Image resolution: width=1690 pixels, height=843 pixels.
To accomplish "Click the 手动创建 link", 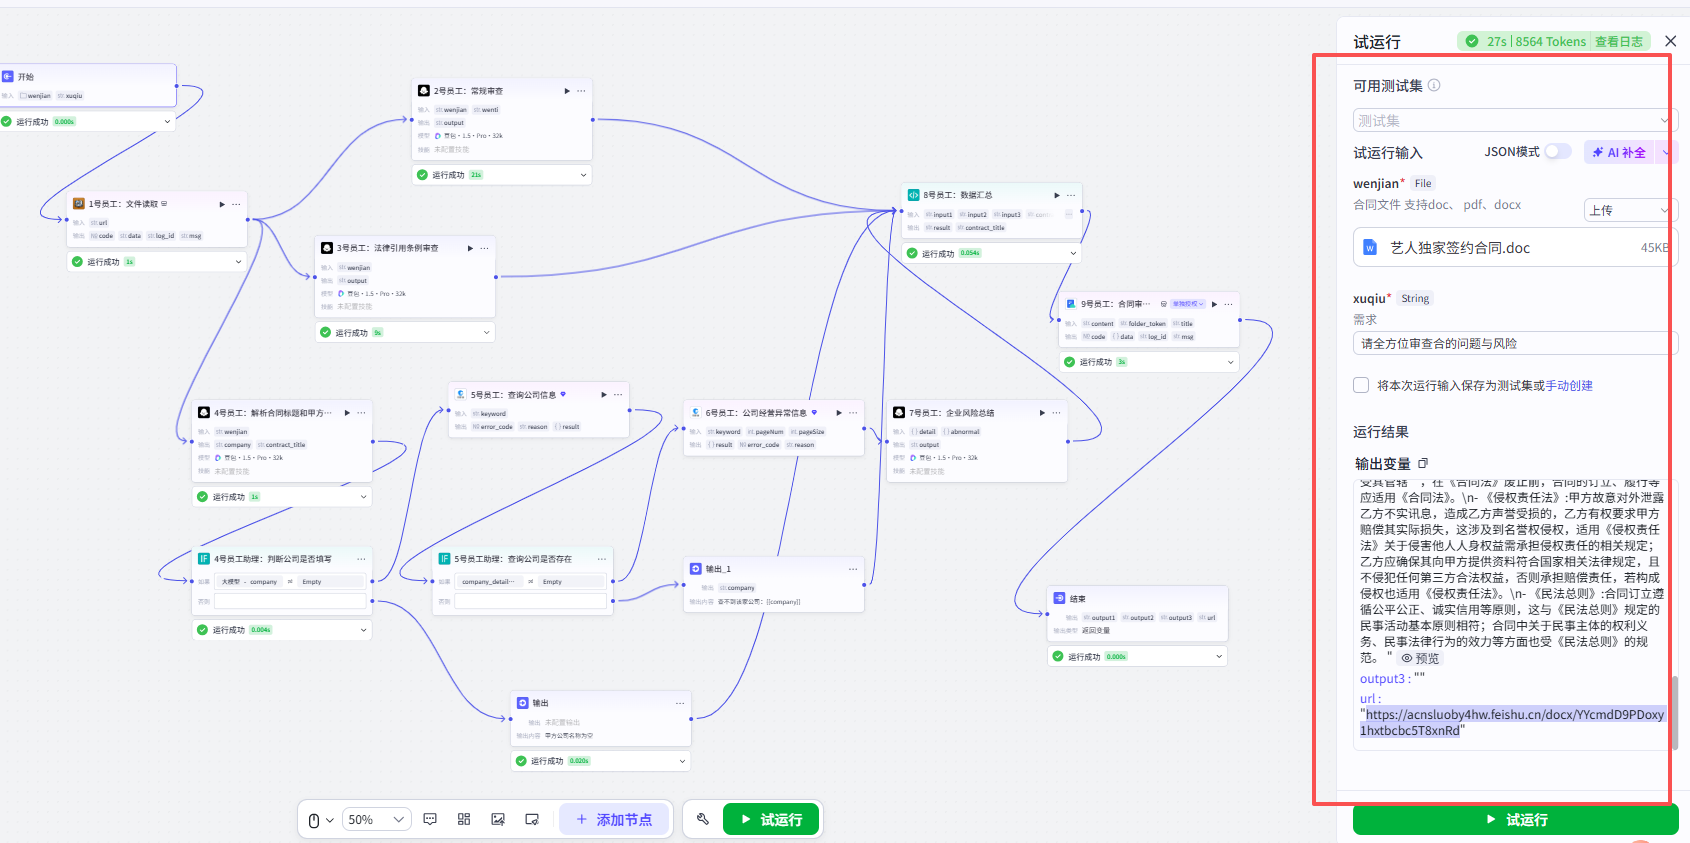I will pos(1569,385).
